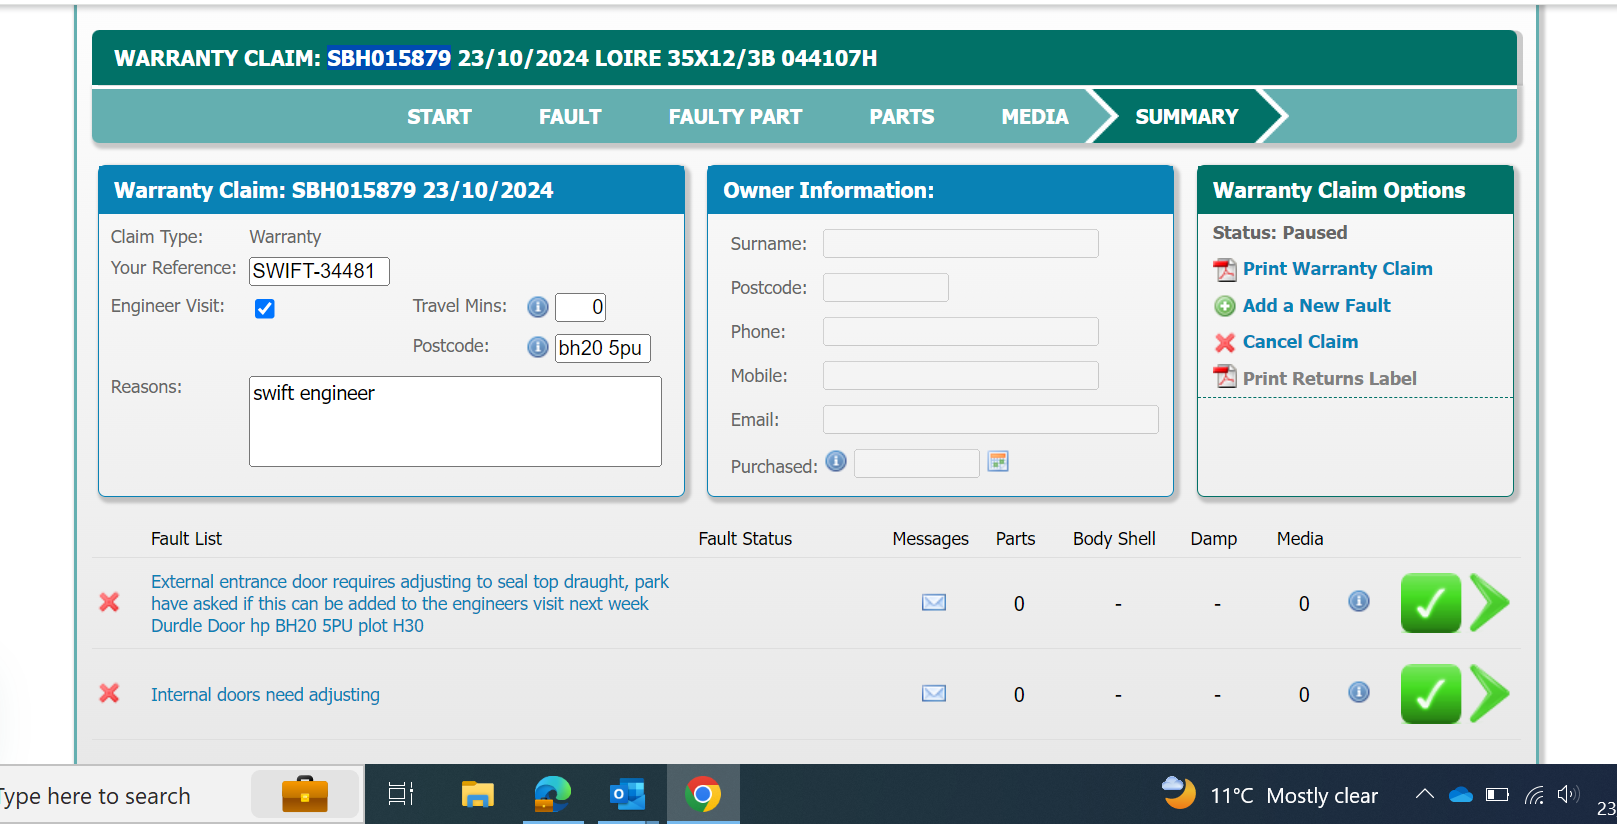Click the Your Reference field SWIFT-34481
The image size is (1617, 824).
click(x=319, y=271)
